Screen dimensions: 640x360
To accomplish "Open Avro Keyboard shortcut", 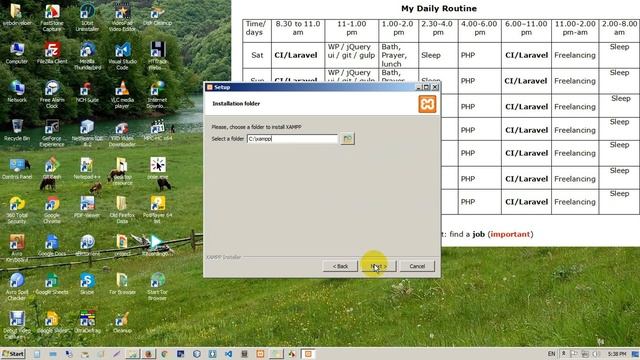I will 17,248.
